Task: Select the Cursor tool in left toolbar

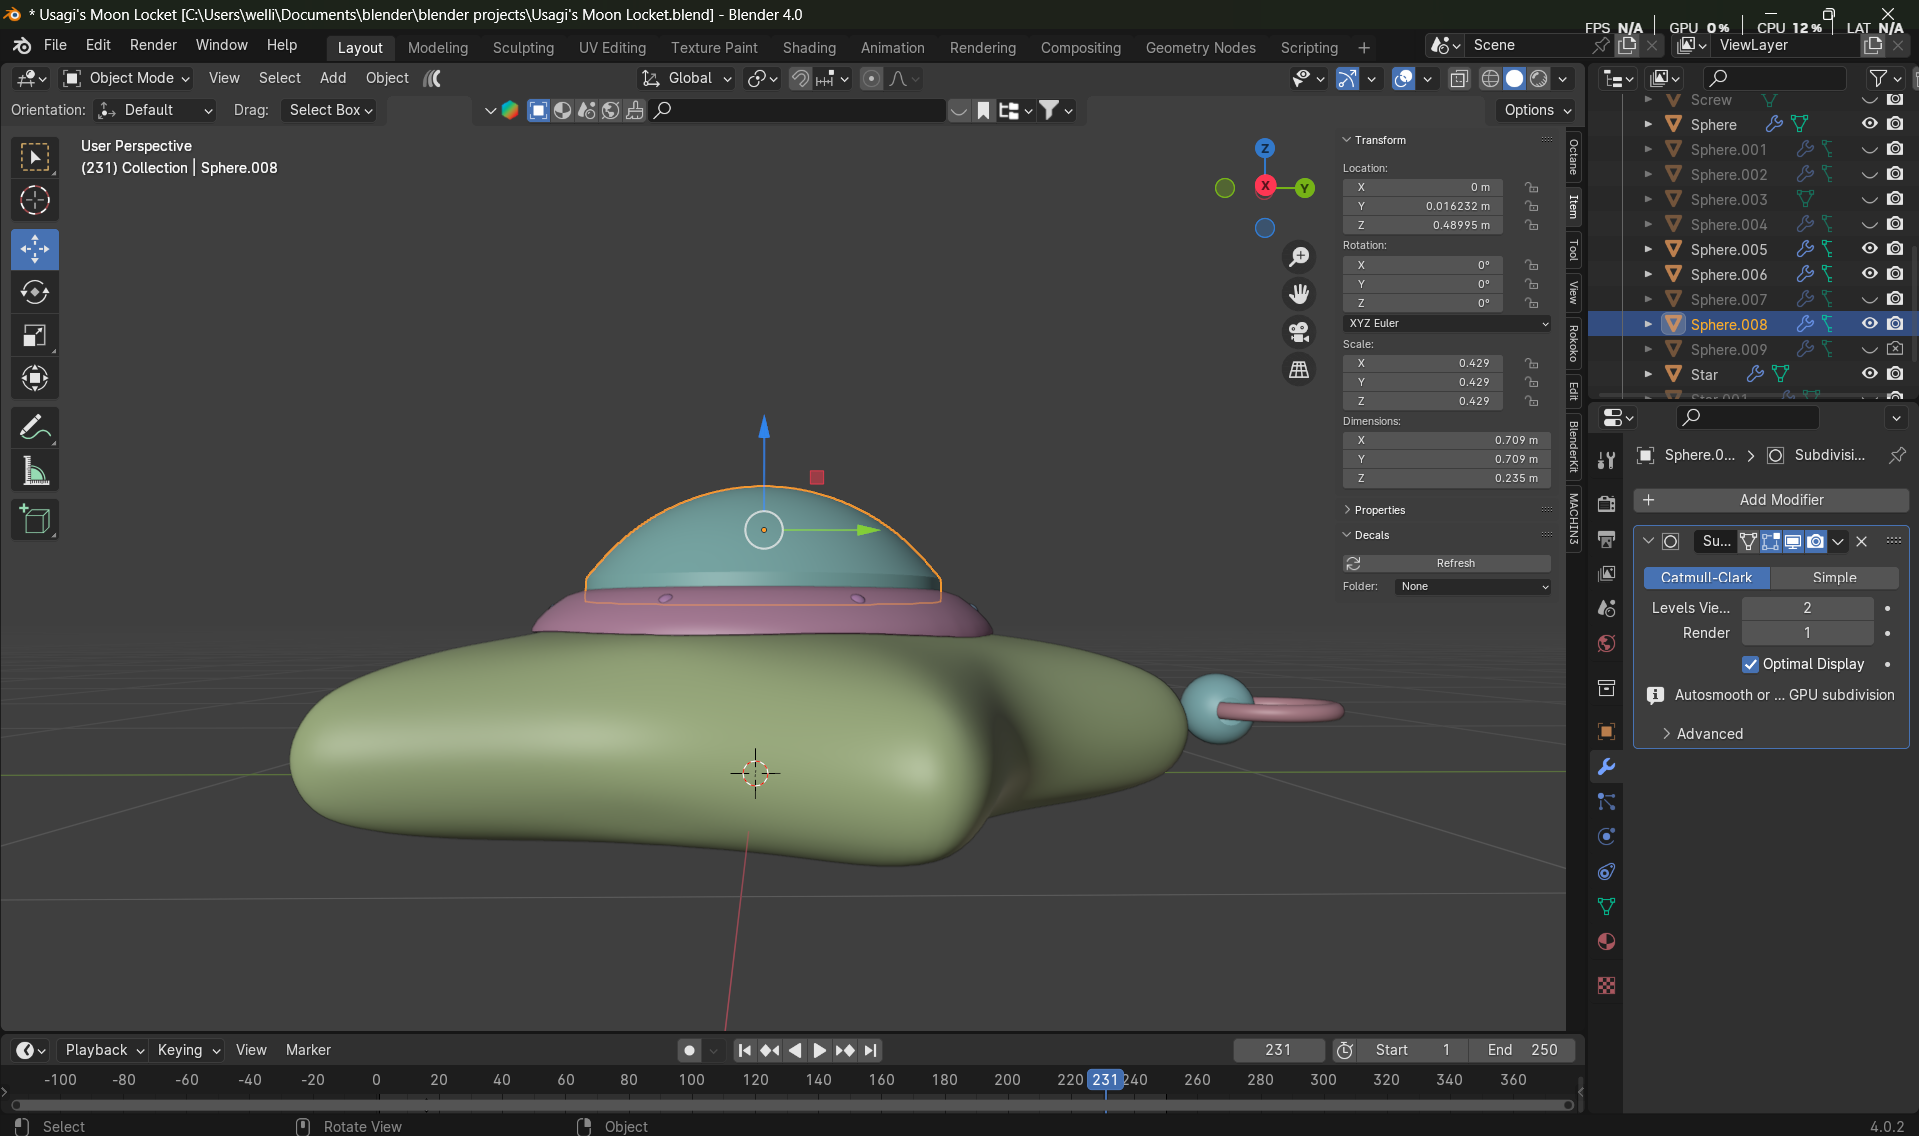Action: [35, 201]
